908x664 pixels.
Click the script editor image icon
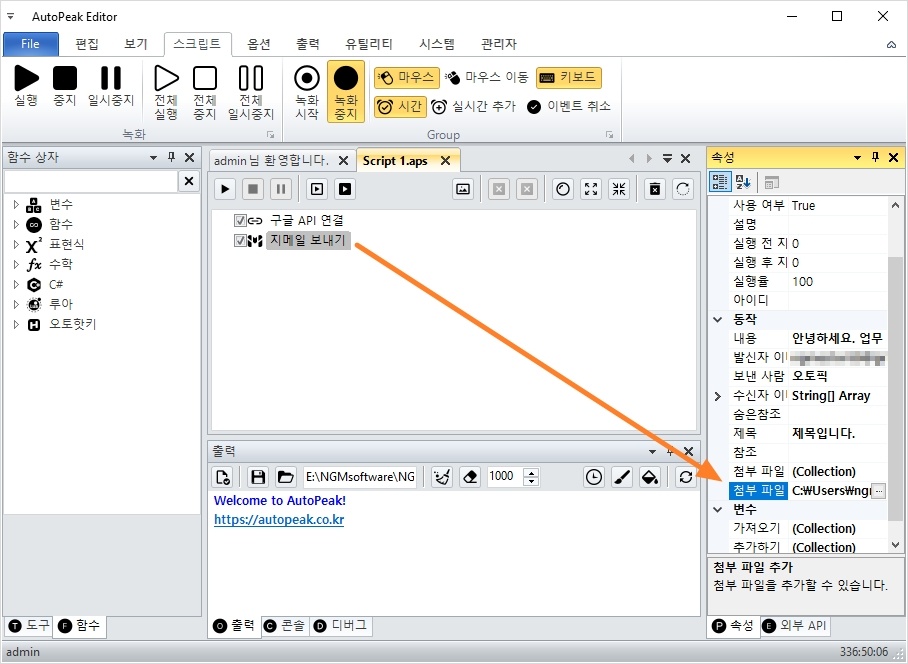[463, 189]
